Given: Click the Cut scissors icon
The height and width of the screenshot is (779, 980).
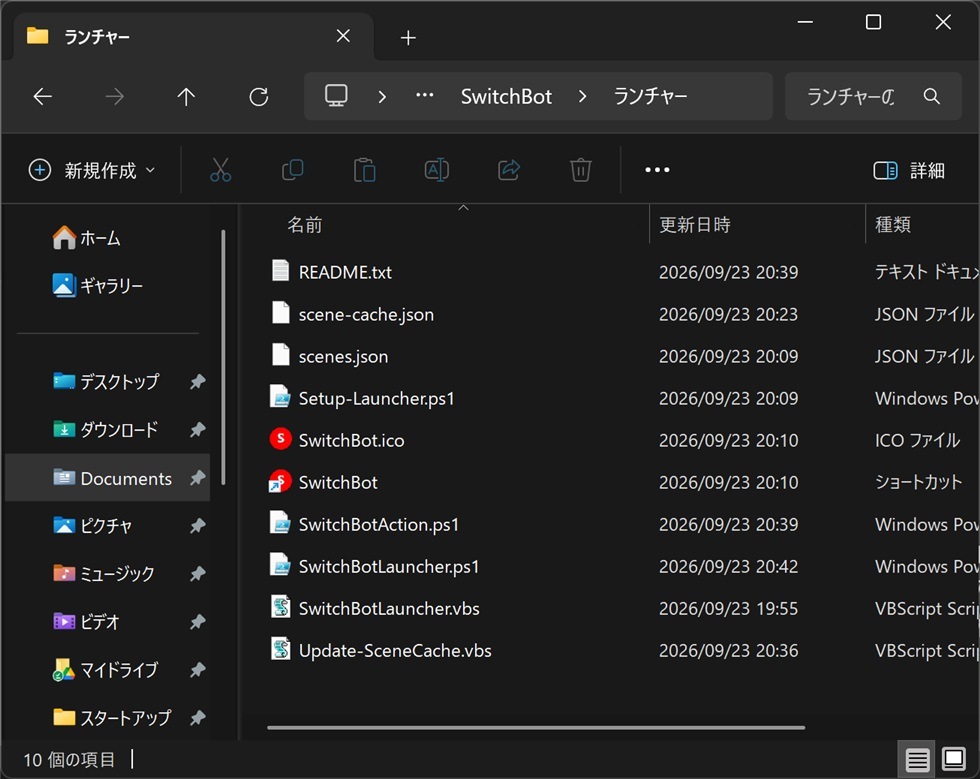Looking at the screenshot, I should point(220,170).
